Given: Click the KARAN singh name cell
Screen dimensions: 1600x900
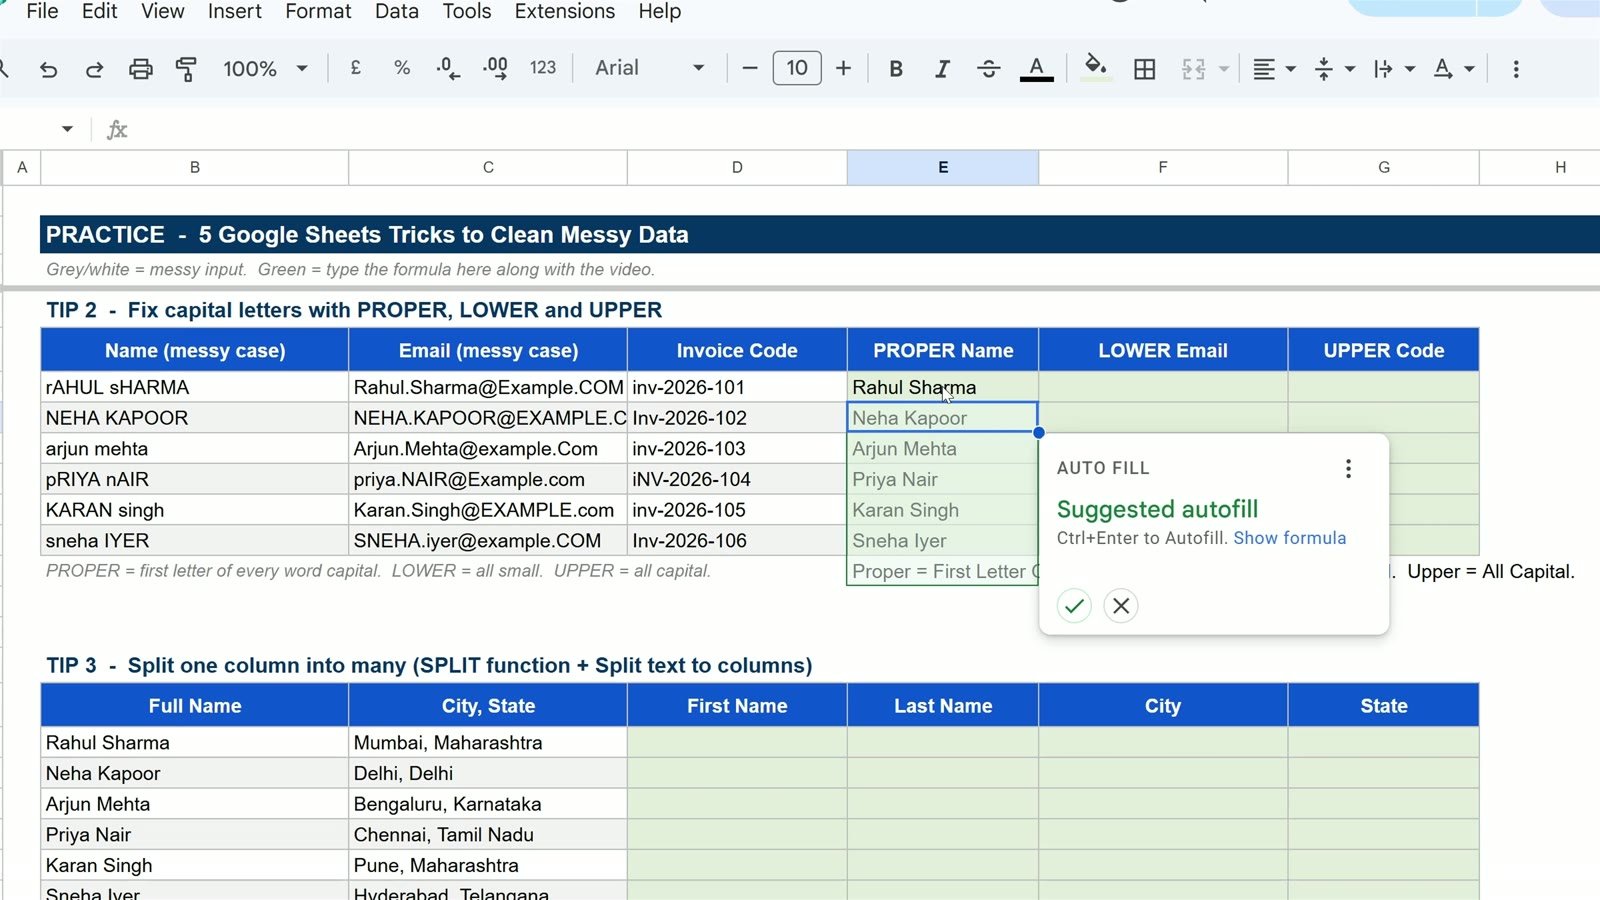Looking at the screenshot, I should [194, 510].
